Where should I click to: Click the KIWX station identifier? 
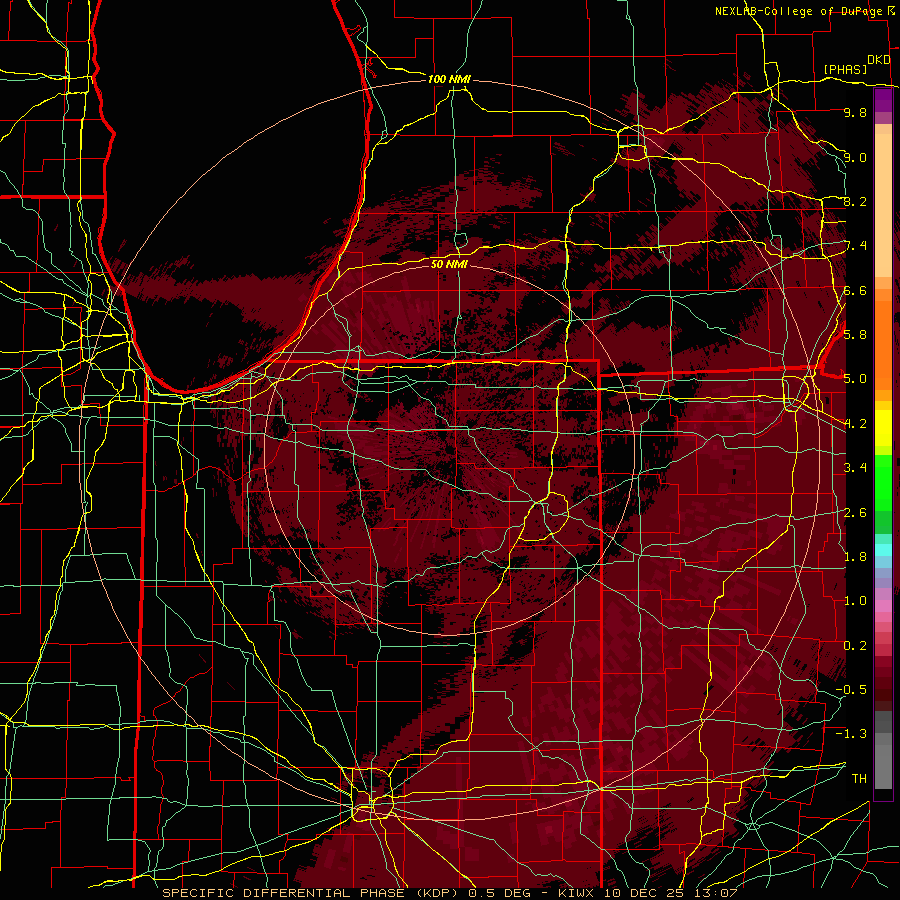tap(577, 893)
